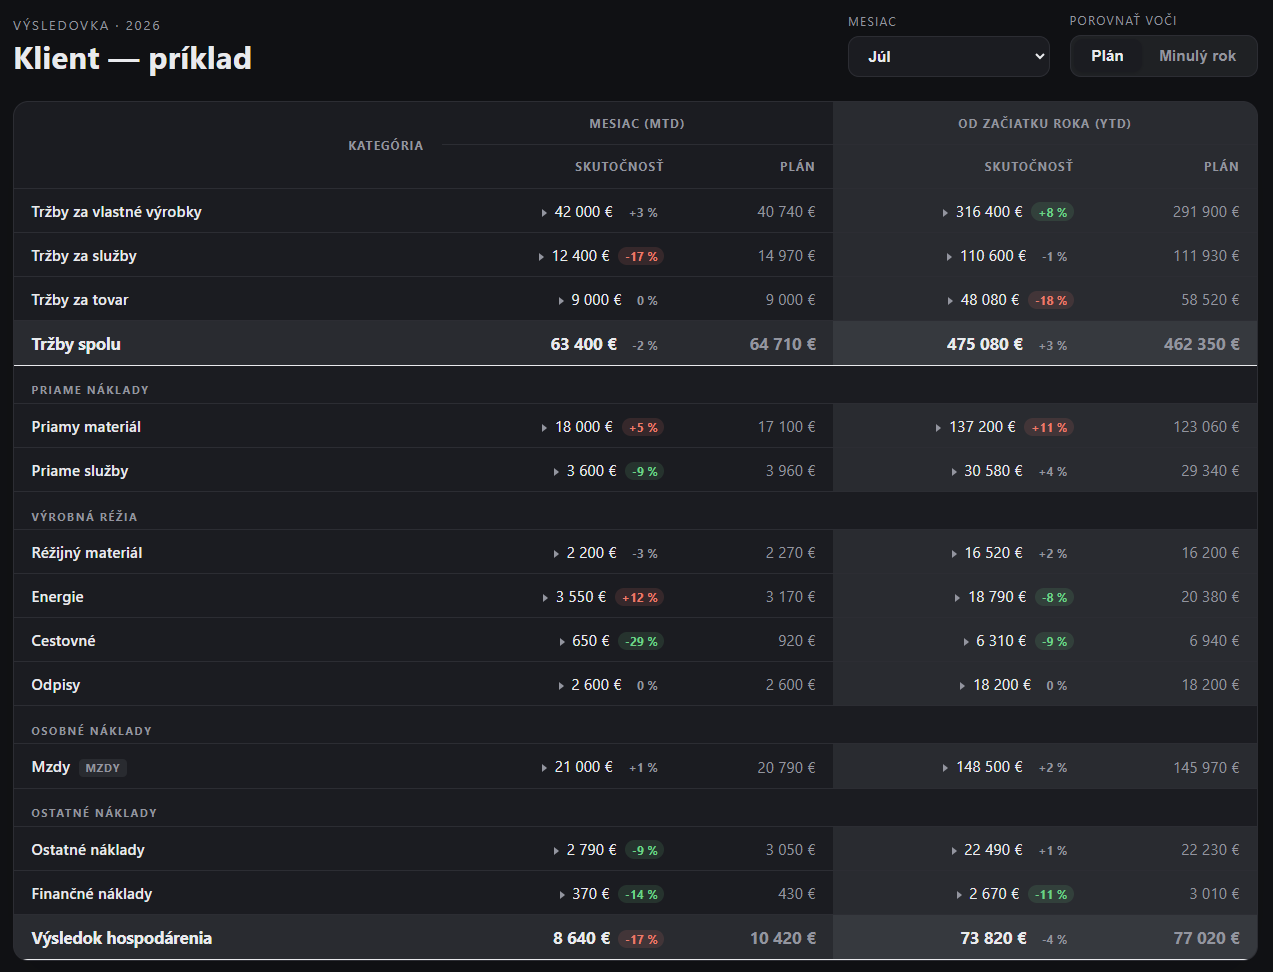
Task: Expand year-to-date 30 580 € for Priame služby
Action: [986, 471]
